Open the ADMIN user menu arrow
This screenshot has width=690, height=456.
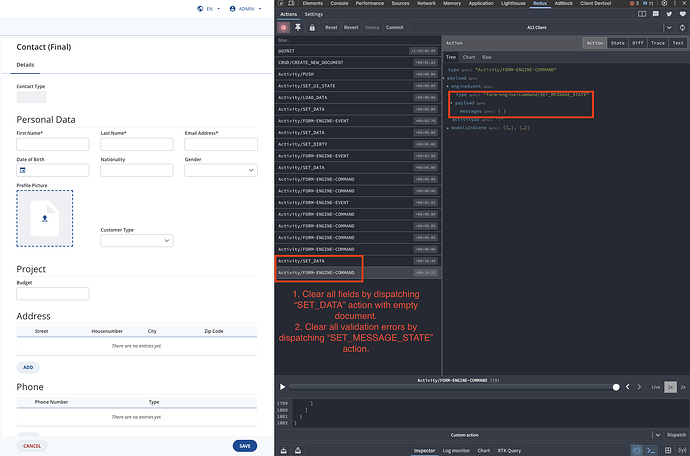[260, 9]
